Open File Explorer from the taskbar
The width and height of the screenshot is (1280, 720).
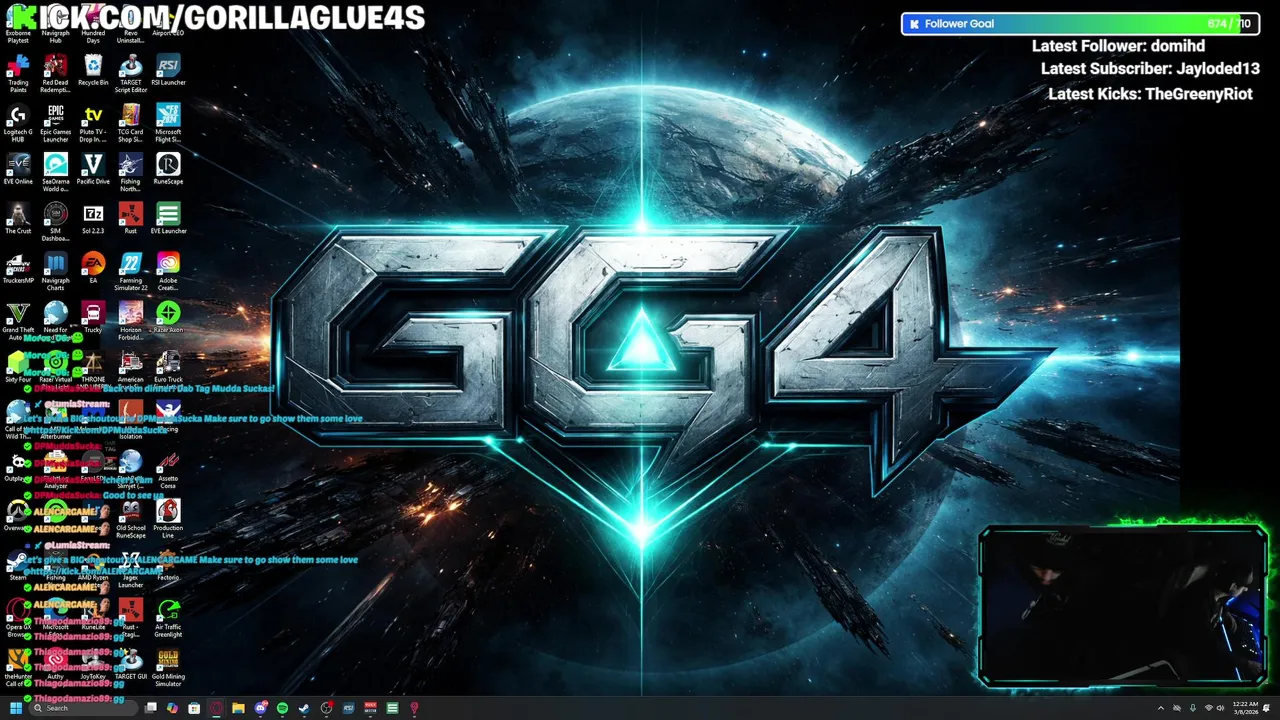click(238, 708)
